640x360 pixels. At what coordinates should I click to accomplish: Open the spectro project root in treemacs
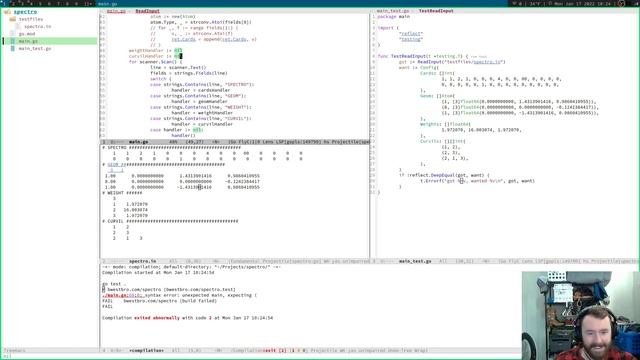coord(25,12)
